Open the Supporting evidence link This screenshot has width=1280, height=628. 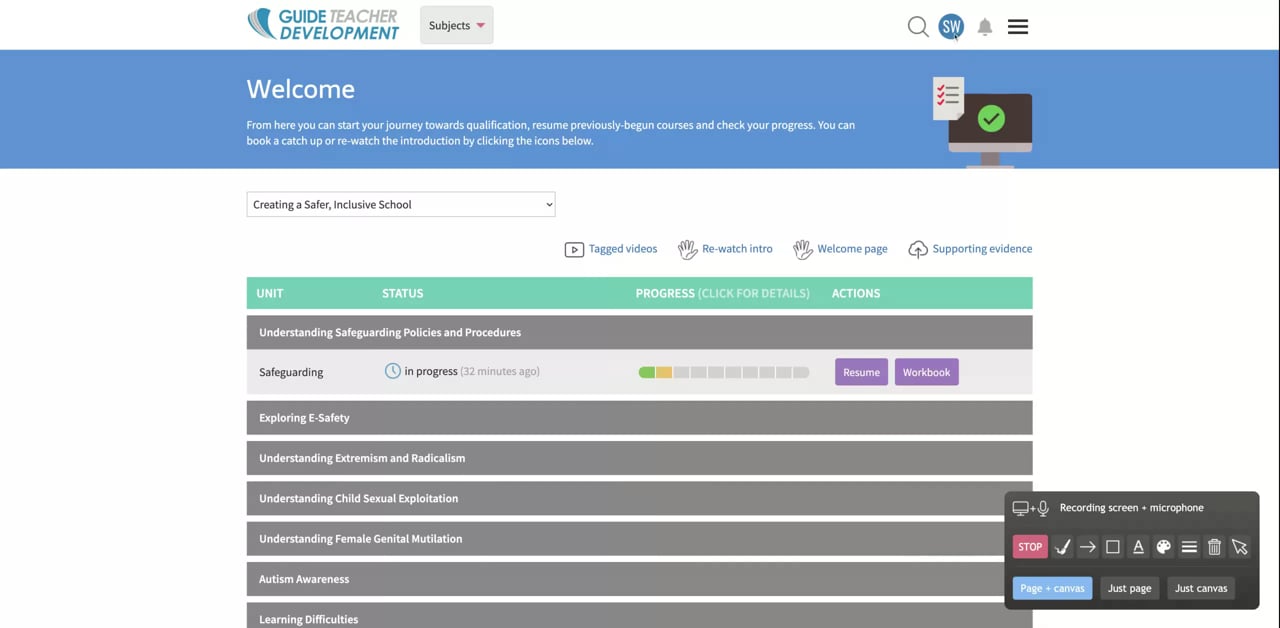[x=982, y=249]
